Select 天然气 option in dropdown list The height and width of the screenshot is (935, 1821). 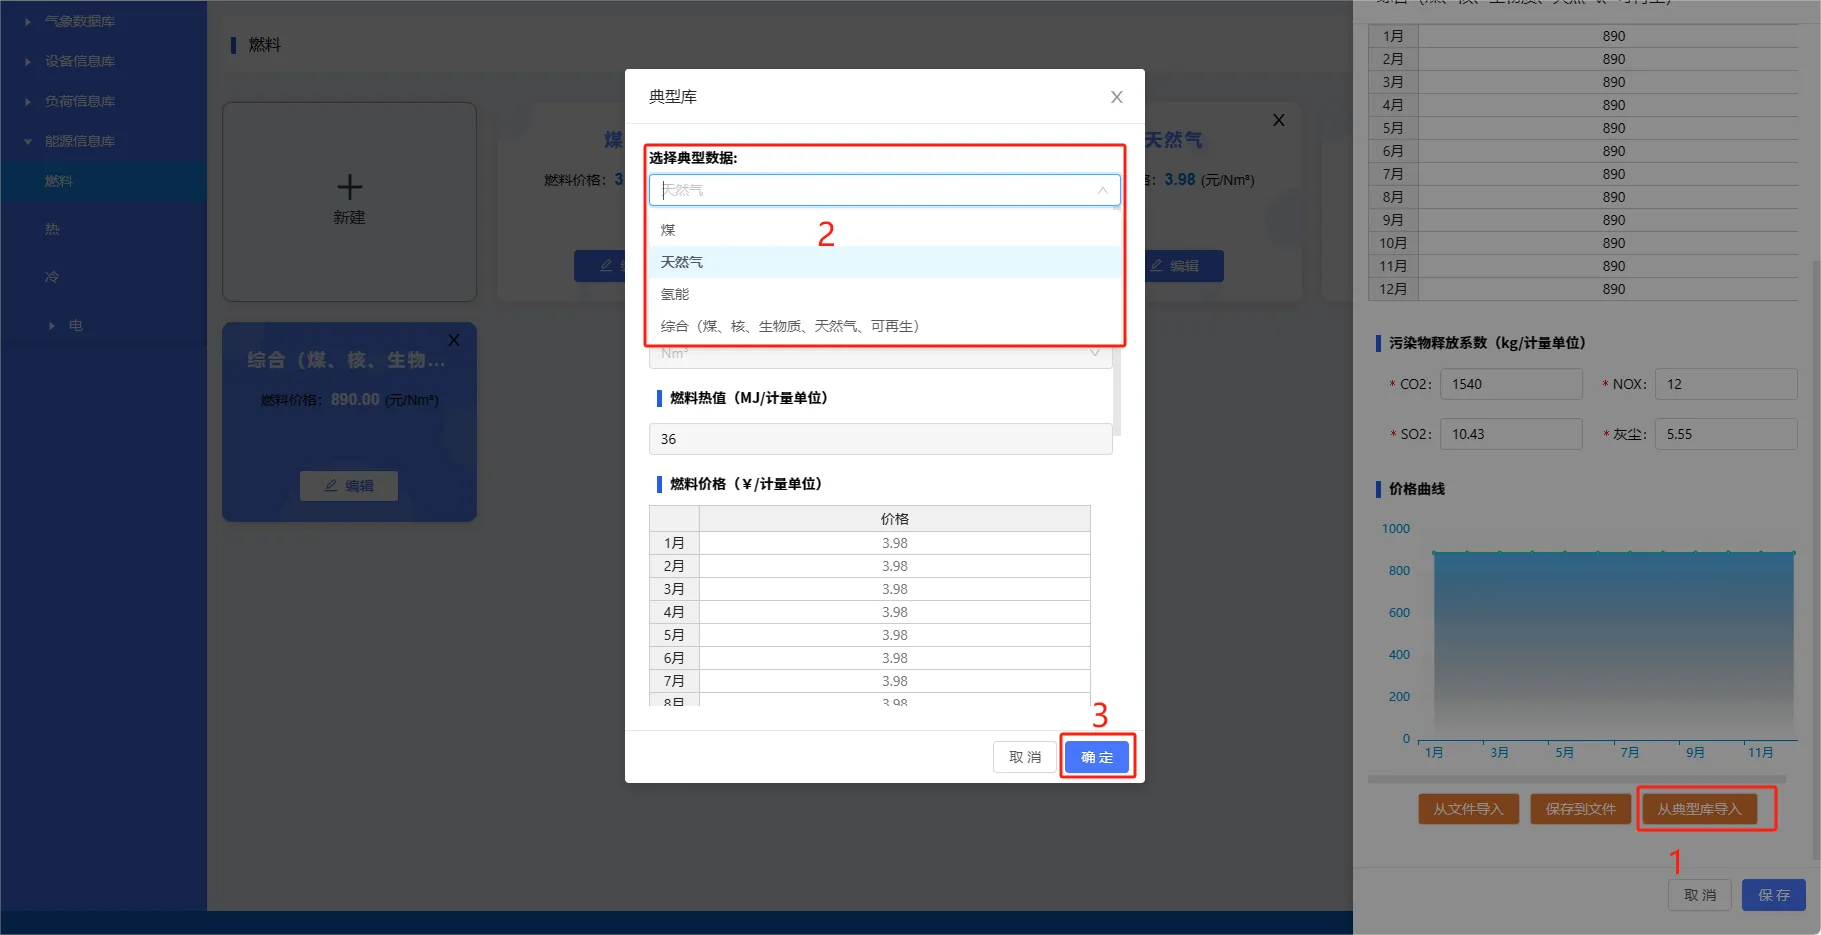coord(884,262)
